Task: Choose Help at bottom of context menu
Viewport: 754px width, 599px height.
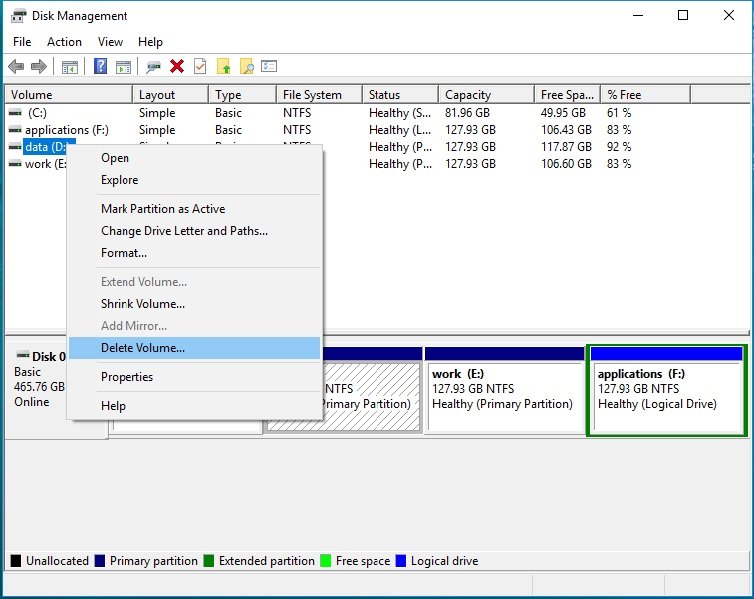Action: click(194, 406)
